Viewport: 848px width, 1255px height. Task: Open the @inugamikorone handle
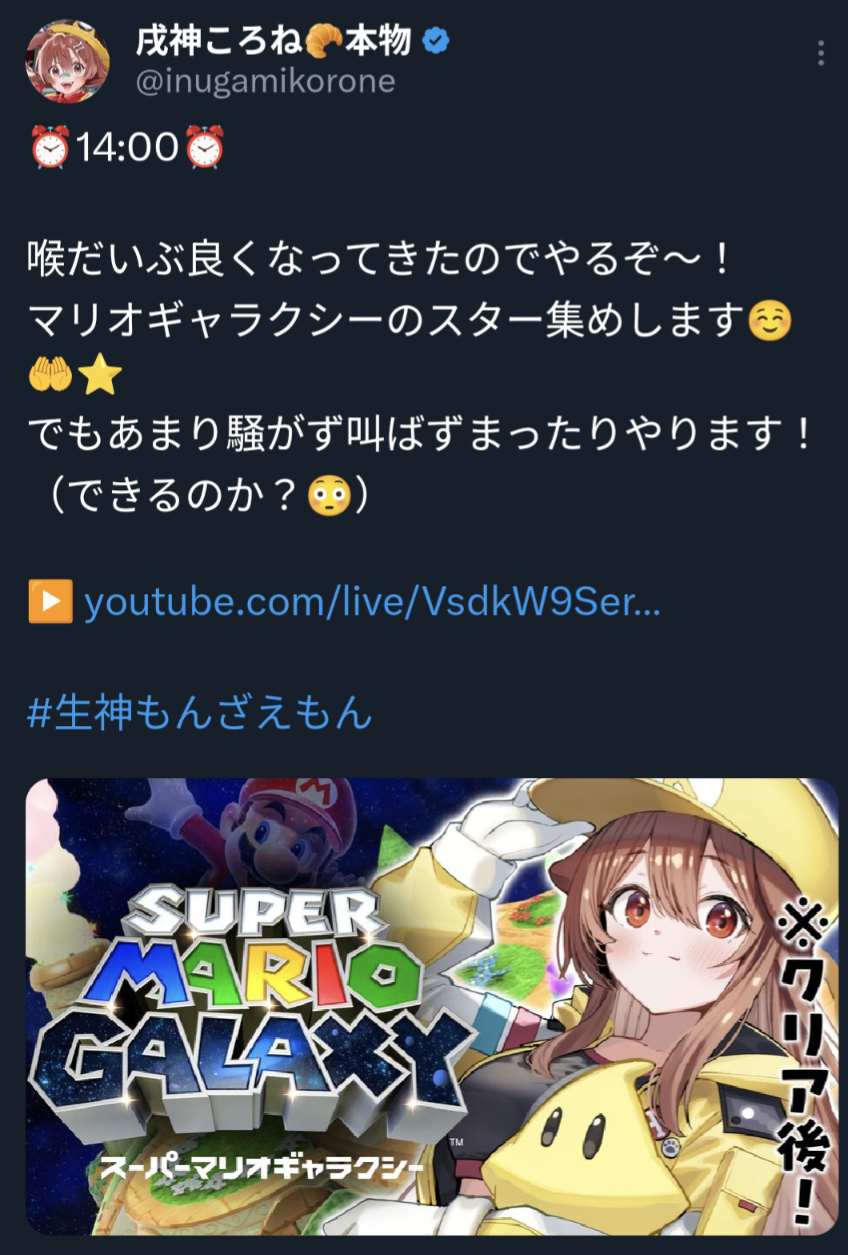click(264, 81)
